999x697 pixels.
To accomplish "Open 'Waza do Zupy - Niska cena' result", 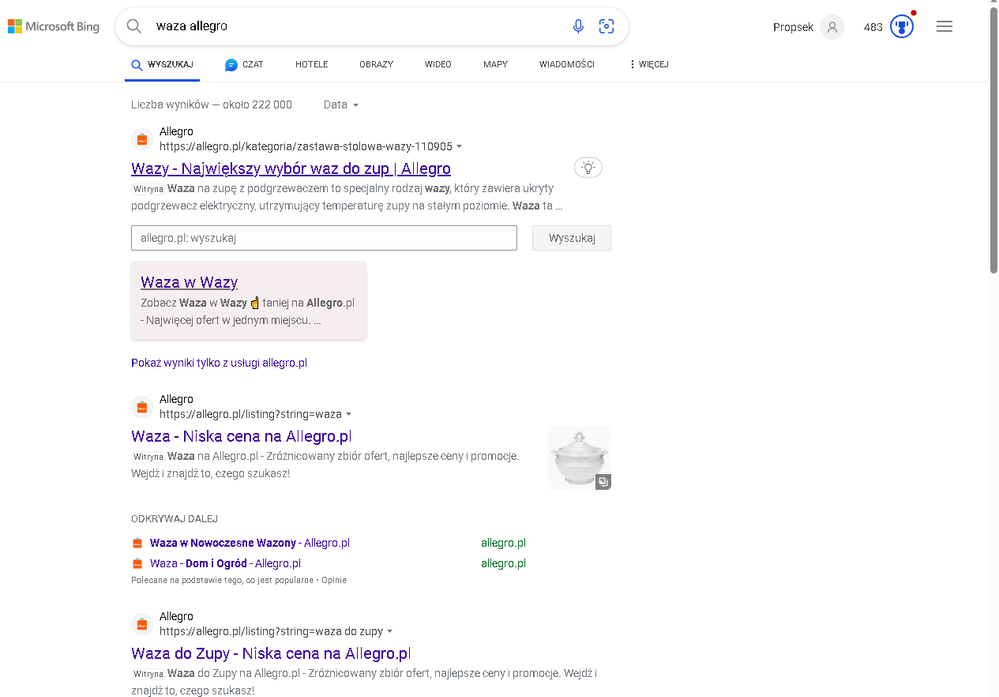I will pyautogui.click(x=271, y=654).
